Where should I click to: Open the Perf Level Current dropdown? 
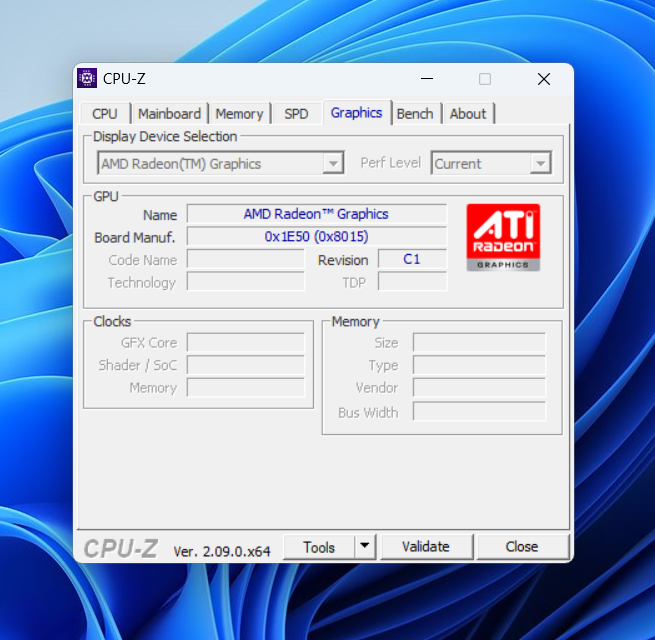(541, 163)
